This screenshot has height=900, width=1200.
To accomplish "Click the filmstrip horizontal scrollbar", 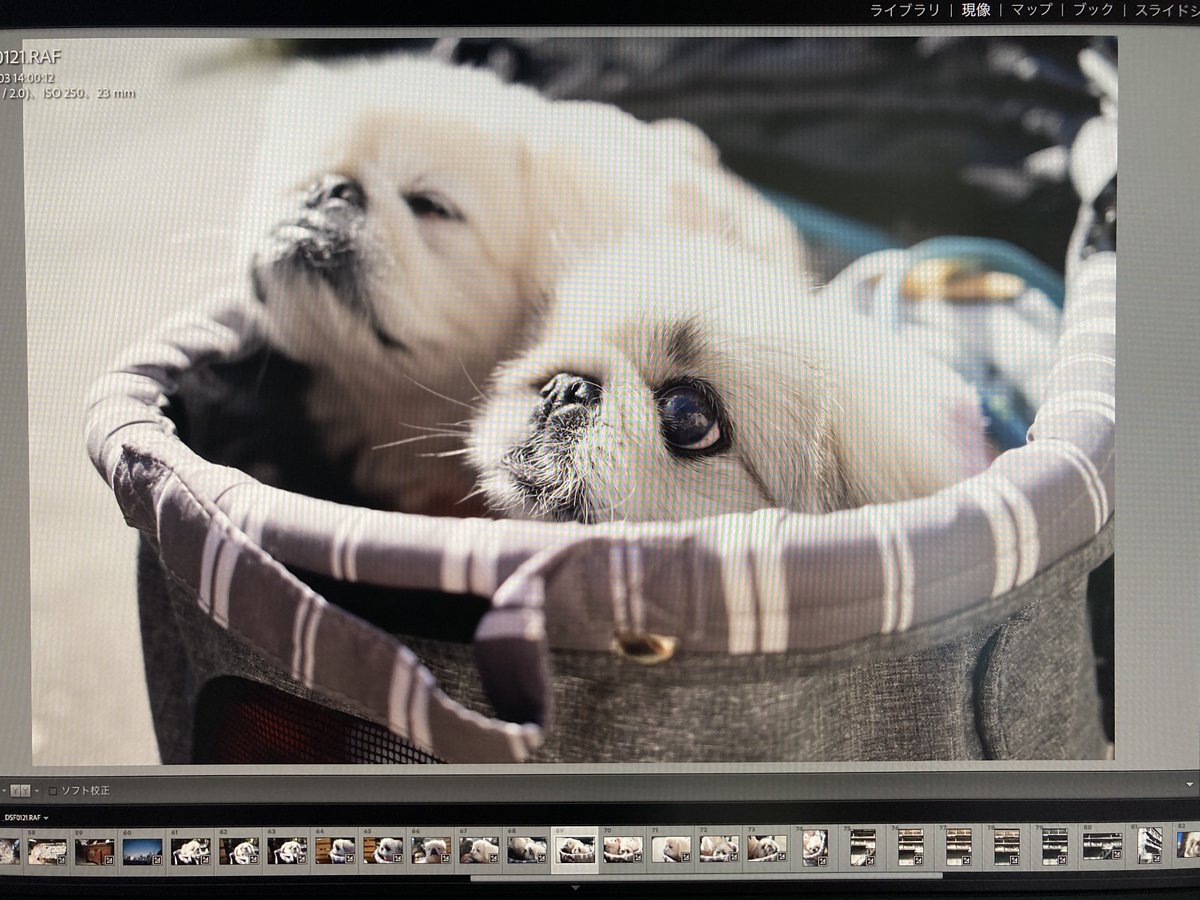I will [705, 877].
